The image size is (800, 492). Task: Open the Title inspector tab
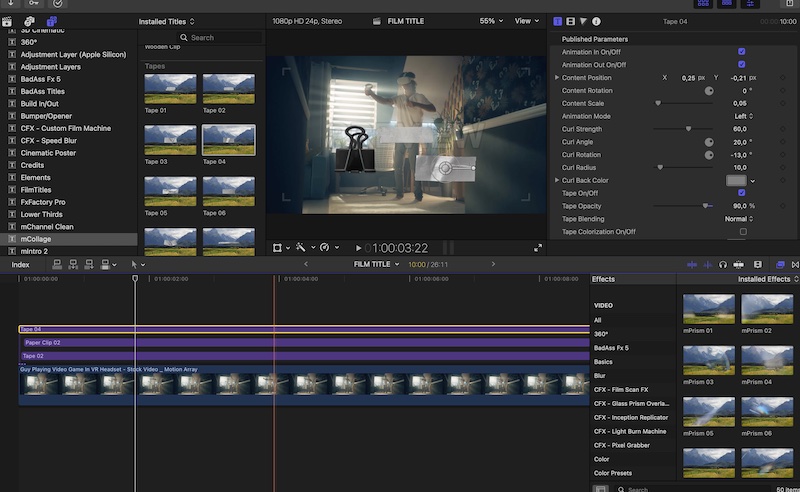click(x=558, y=21)
